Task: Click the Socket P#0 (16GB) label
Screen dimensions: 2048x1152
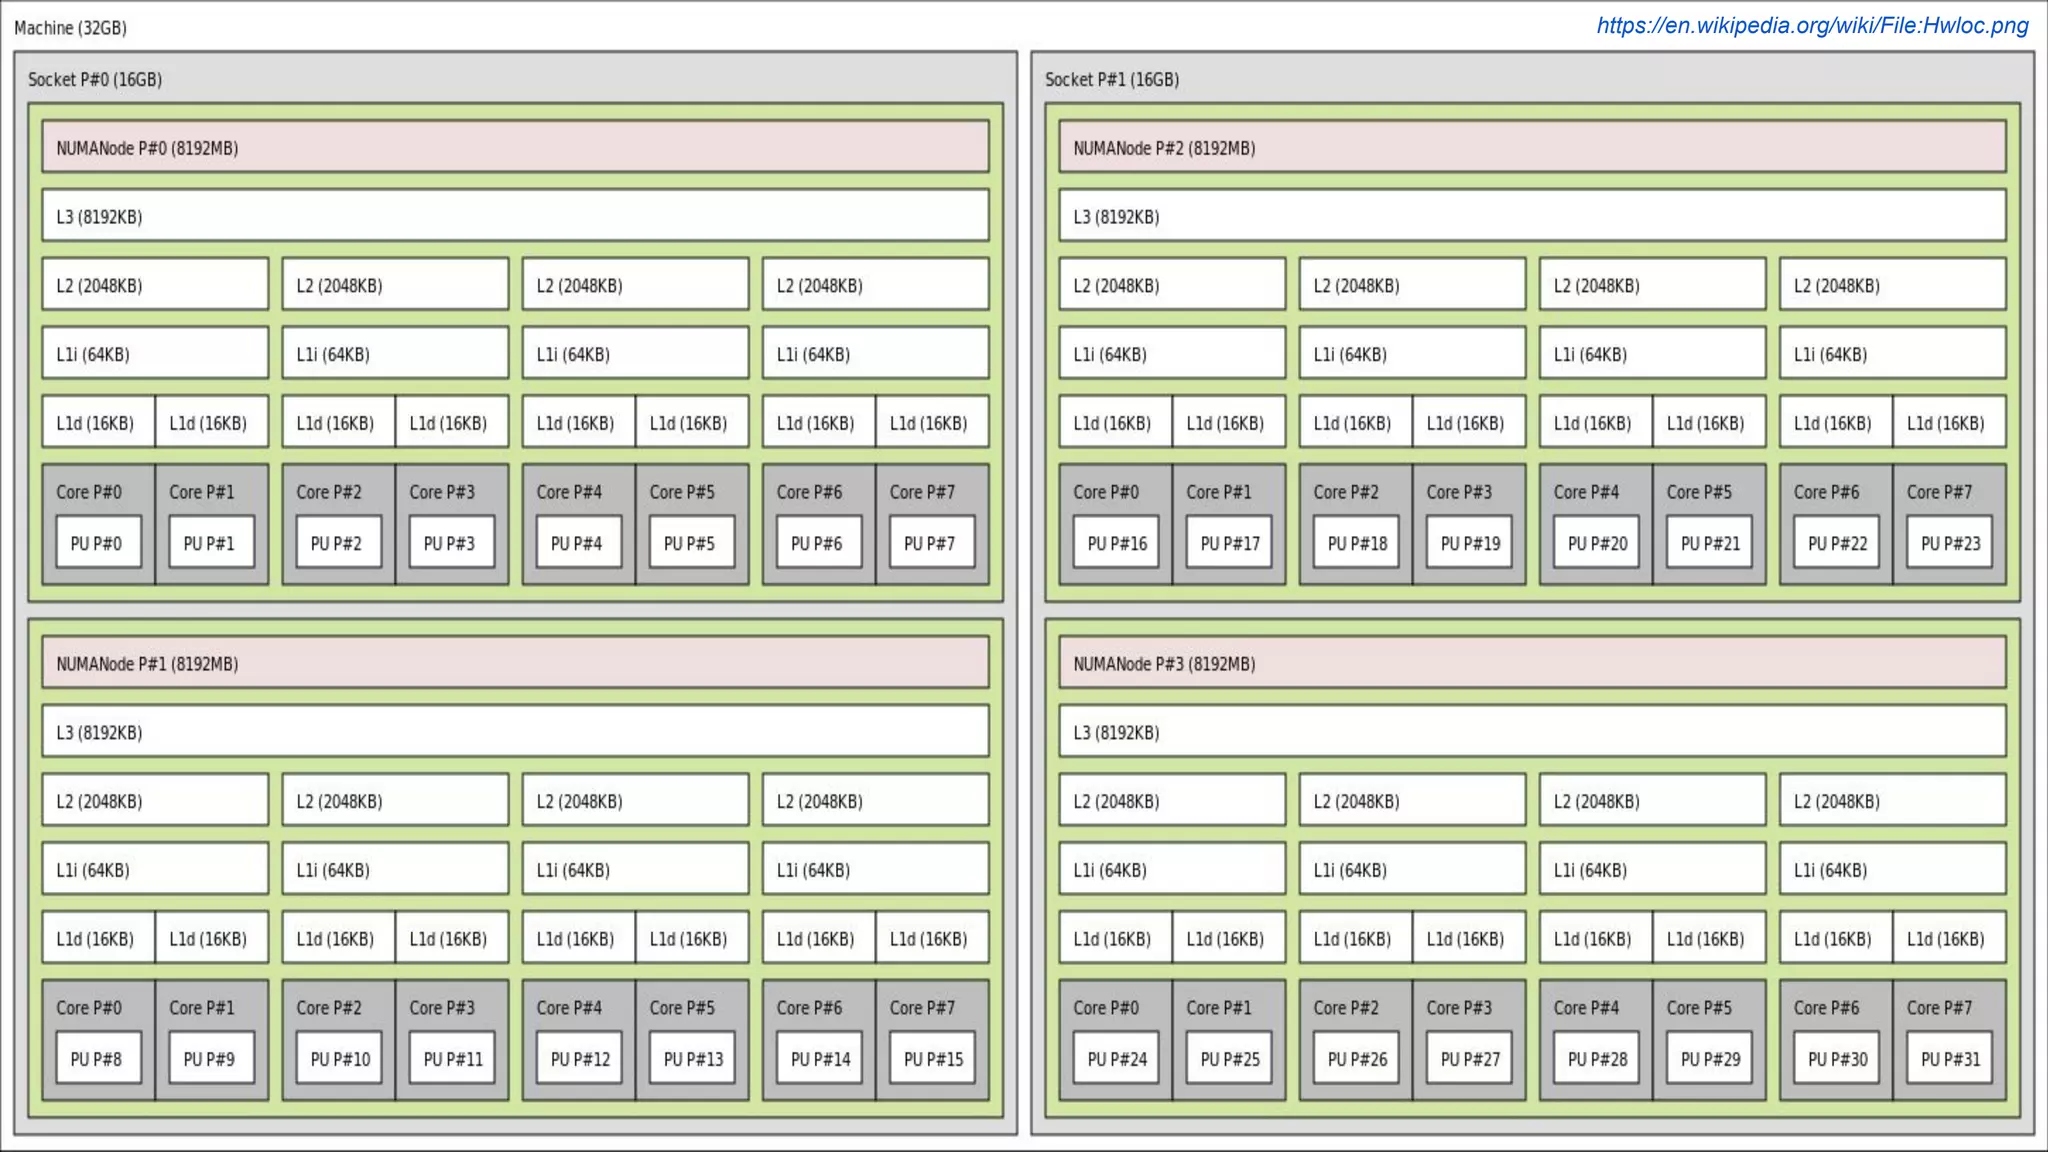Action: point(95,80)
